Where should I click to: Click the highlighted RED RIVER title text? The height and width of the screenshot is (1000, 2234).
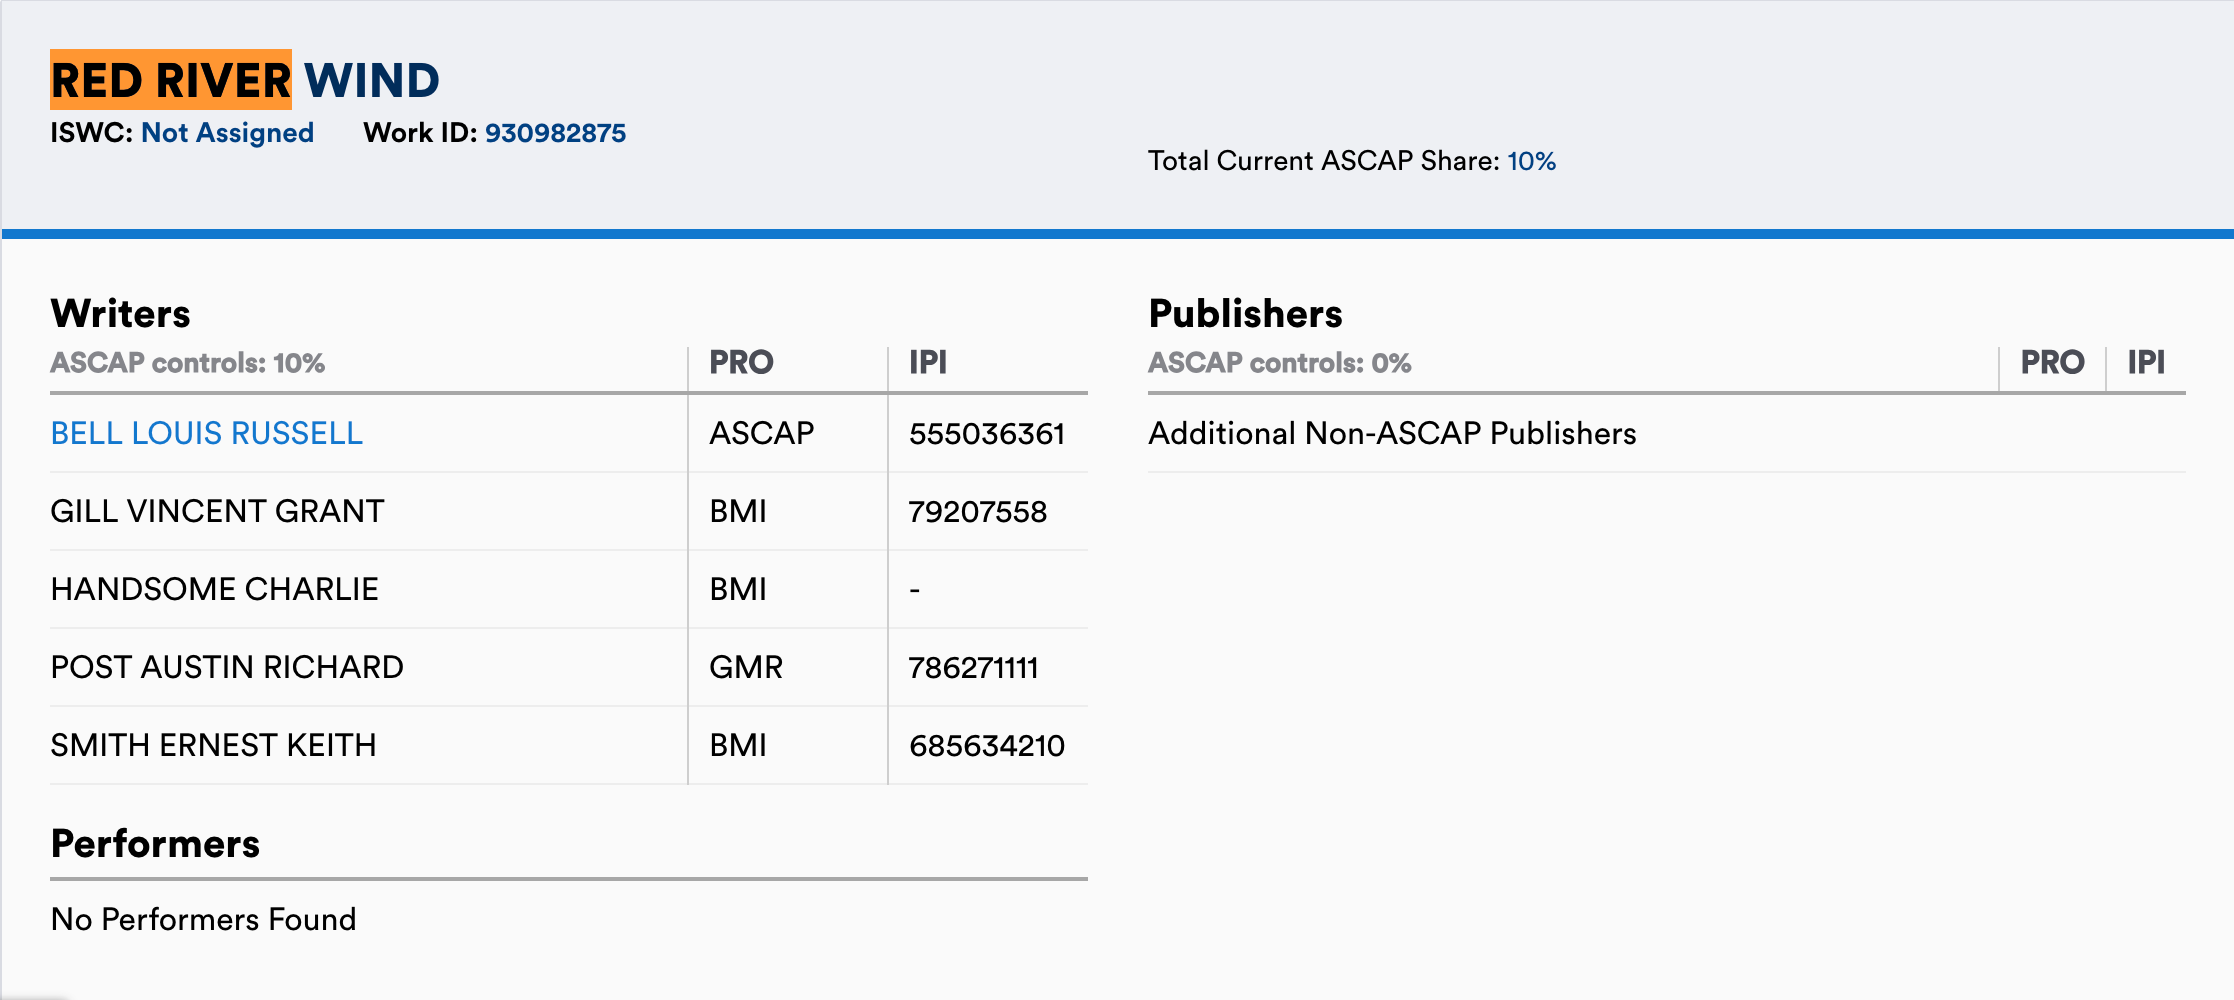pos(172,80)
